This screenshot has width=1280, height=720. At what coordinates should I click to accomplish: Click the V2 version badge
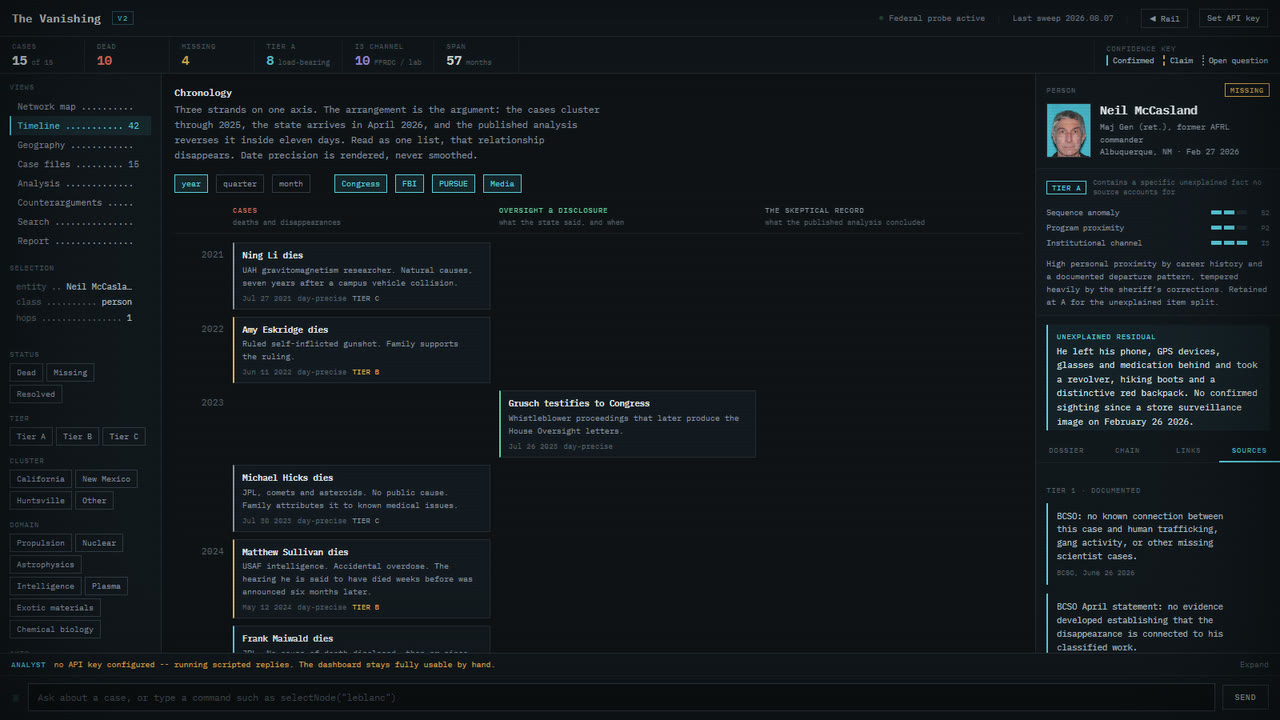[122, 19]
